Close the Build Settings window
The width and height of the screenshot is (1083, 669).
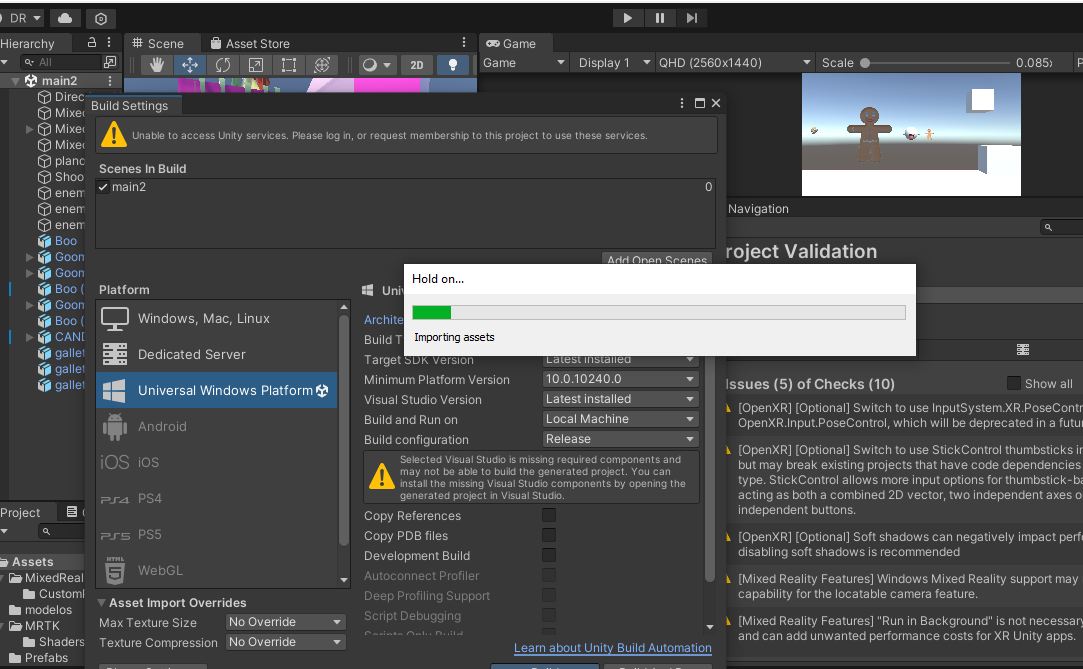(x=716, y=103)
